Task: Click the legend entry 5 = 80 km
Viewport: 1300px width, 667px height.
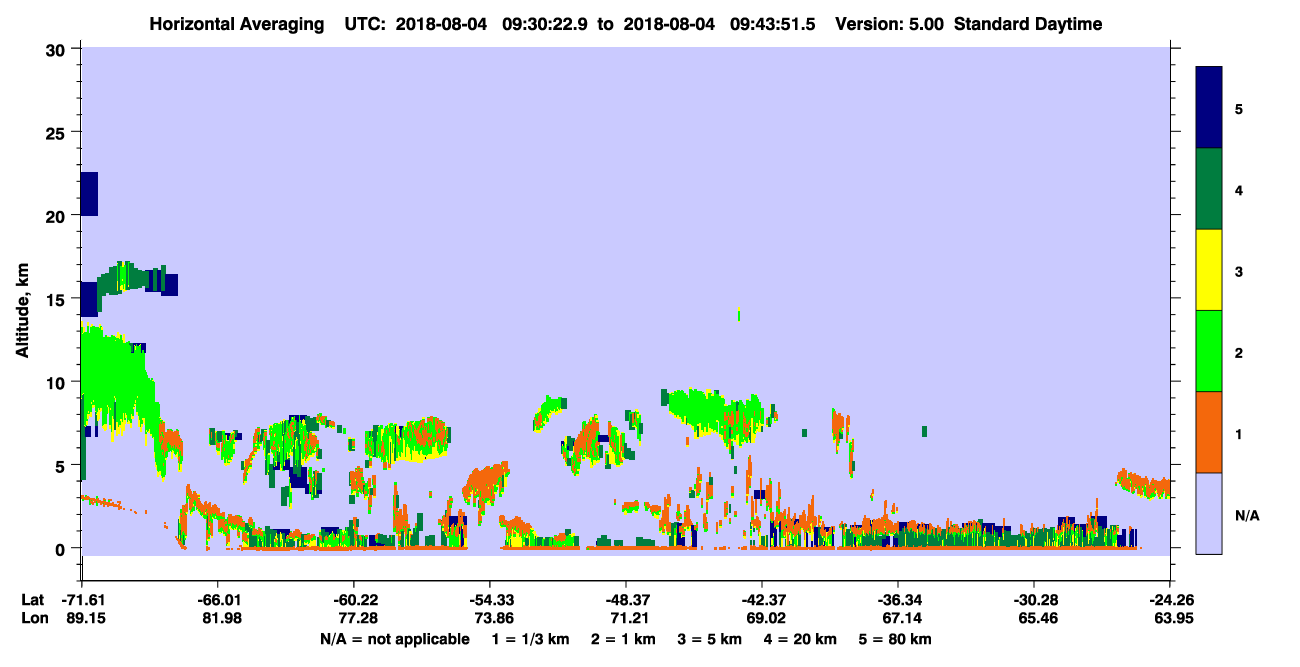Action: (896, 639)
